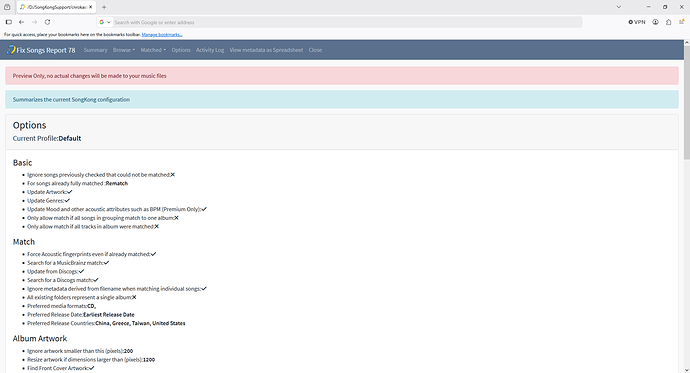
Task: Go to the Options page
Action: [181, 50]
